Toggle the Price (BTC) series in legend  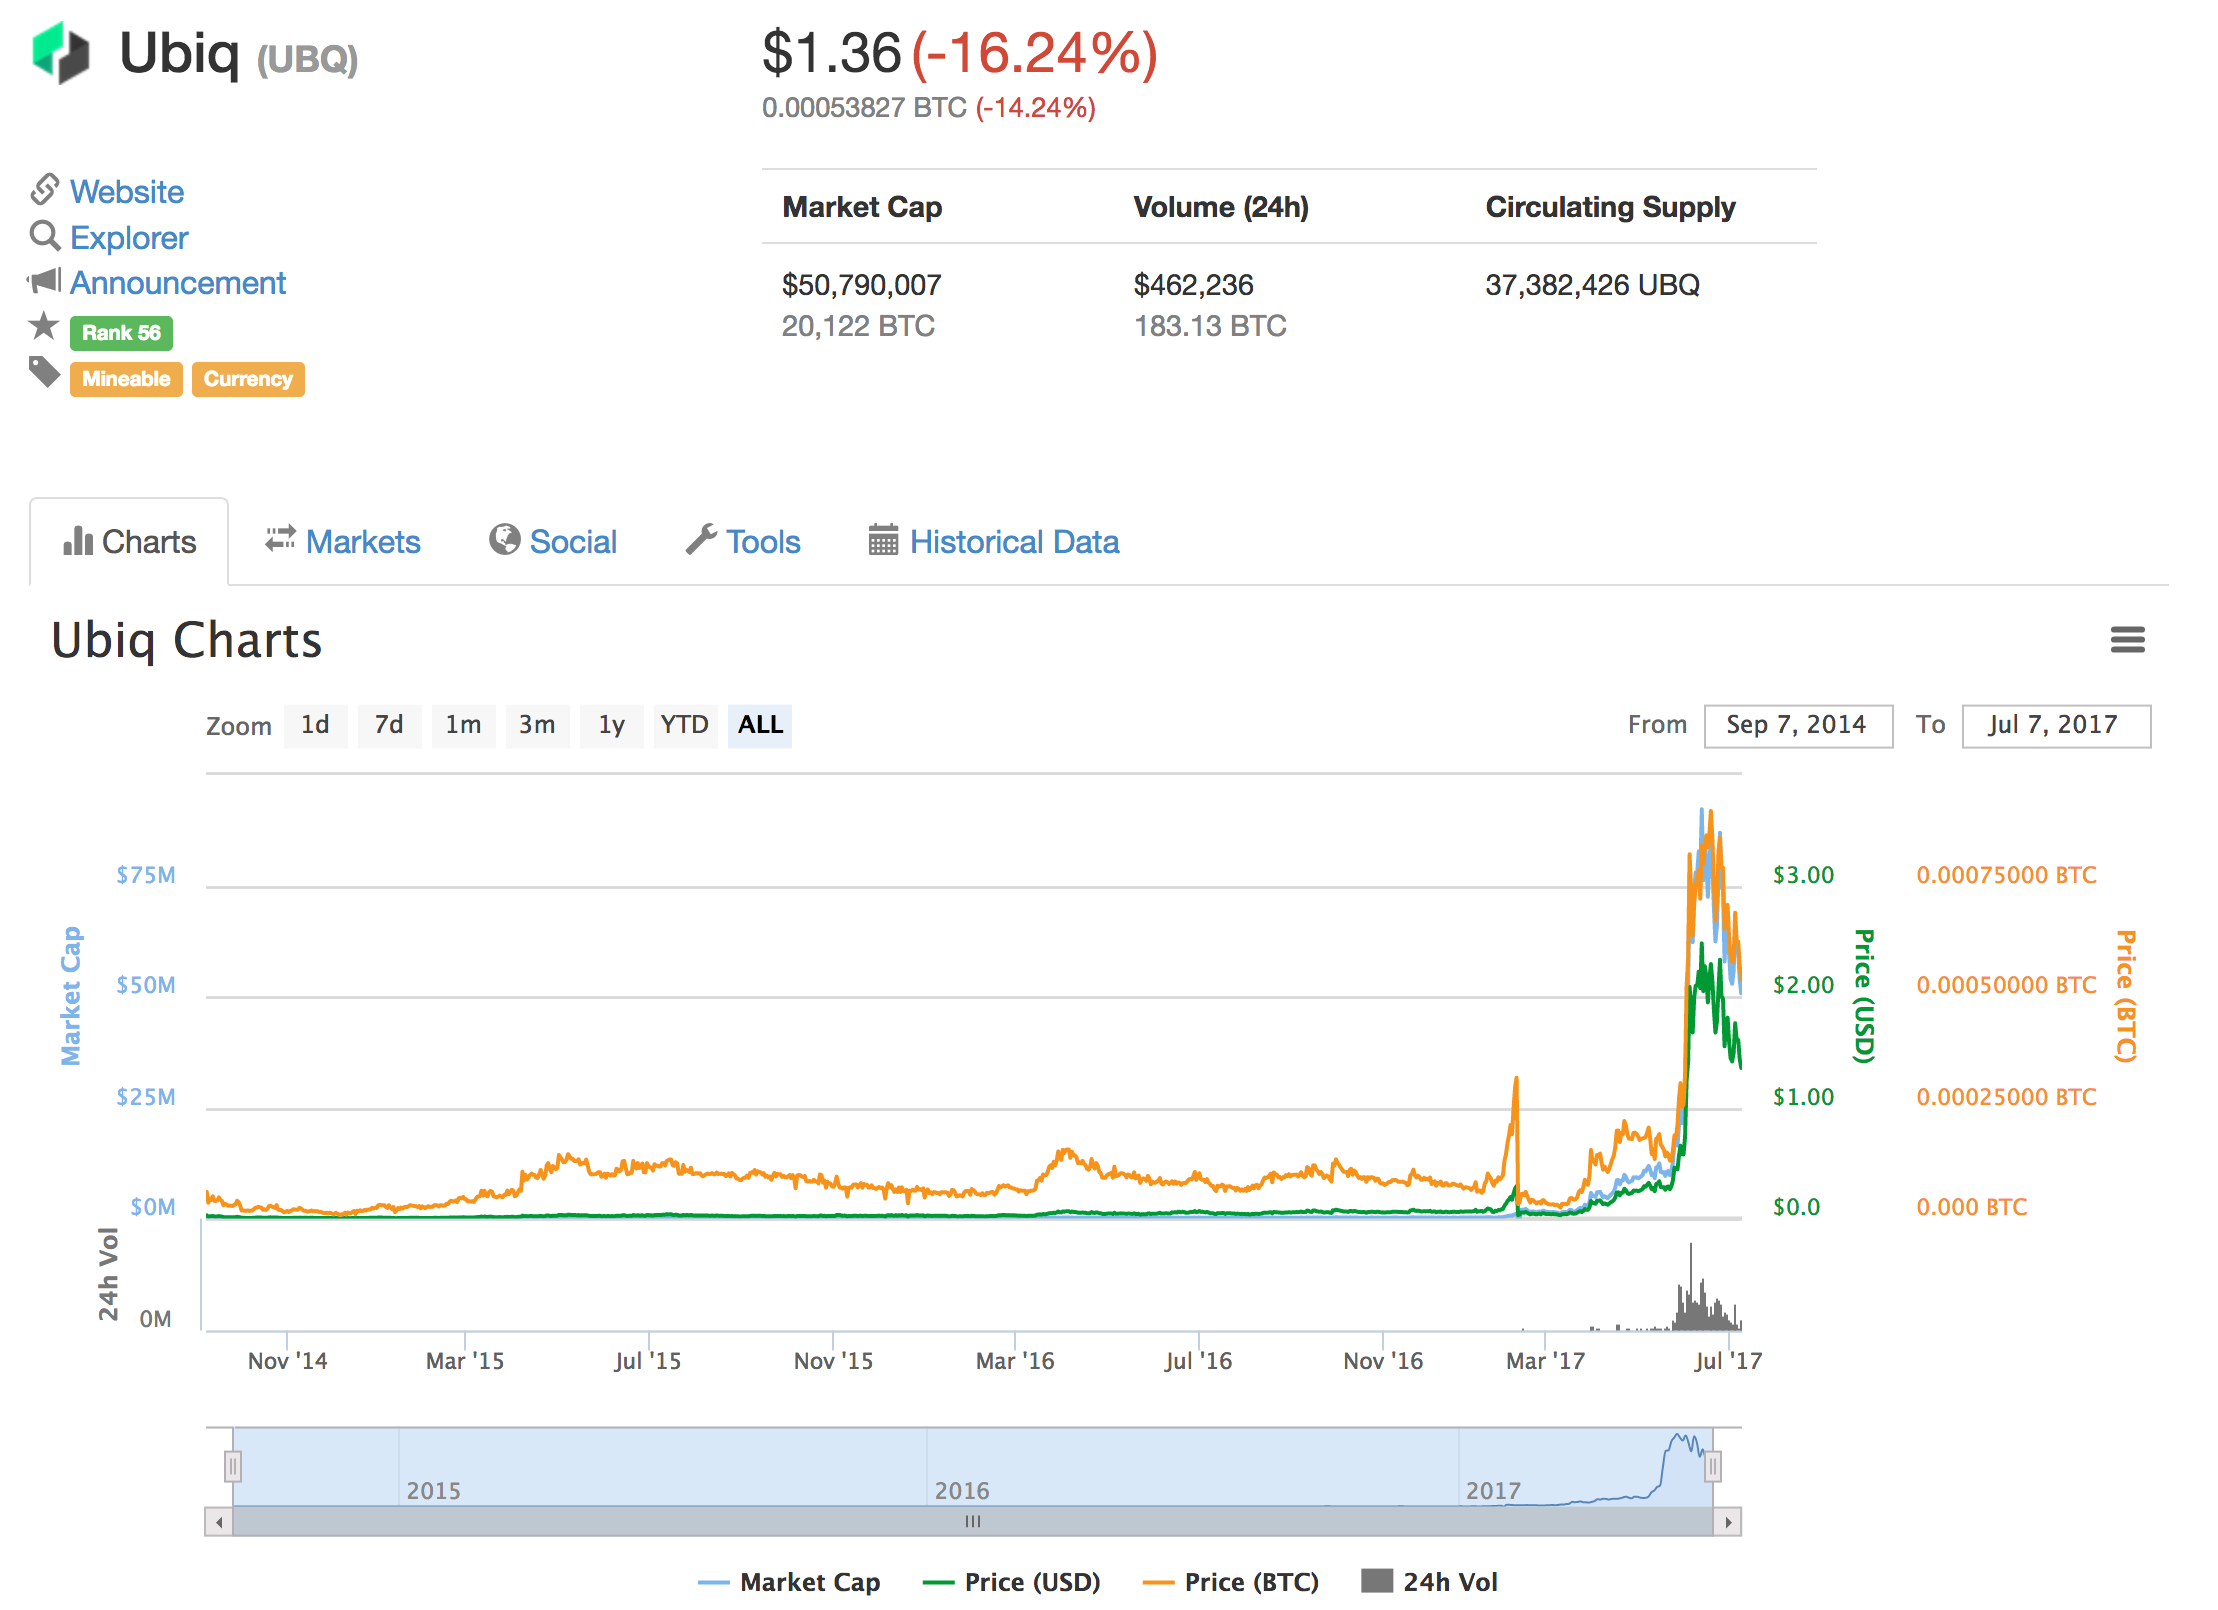pos(1231,1582)
